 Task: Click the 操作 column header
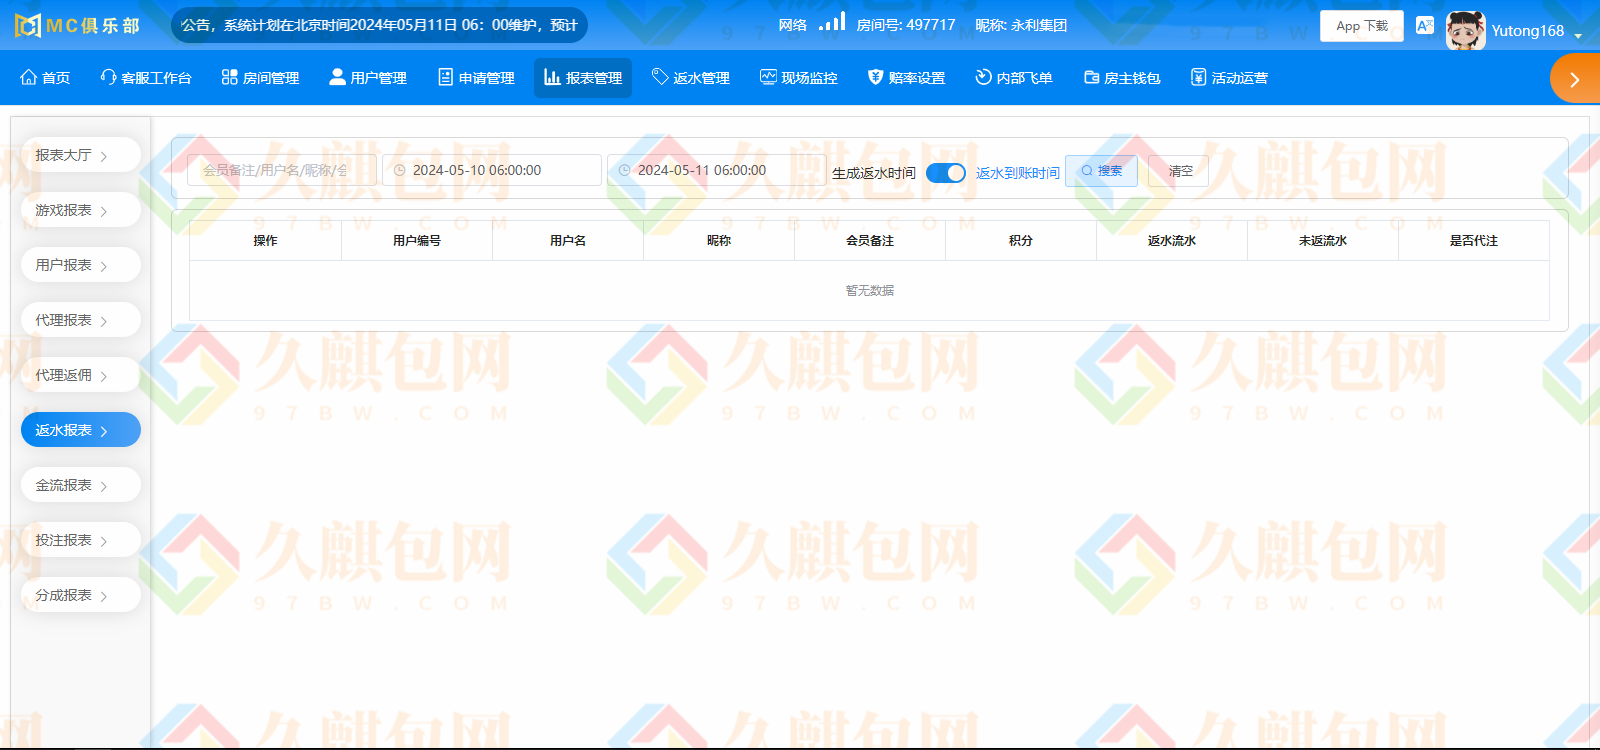(x=265, y=241)
